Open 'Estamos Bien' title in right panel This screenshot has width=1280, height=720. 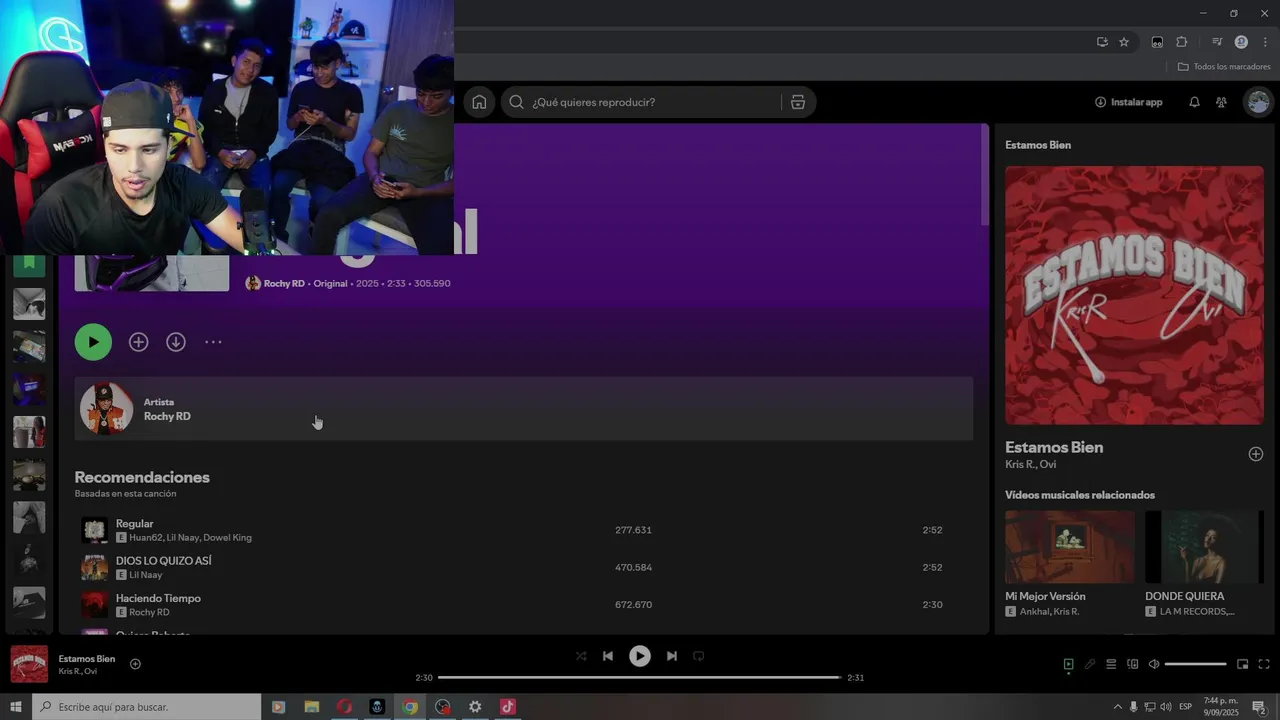[1054, 447]
